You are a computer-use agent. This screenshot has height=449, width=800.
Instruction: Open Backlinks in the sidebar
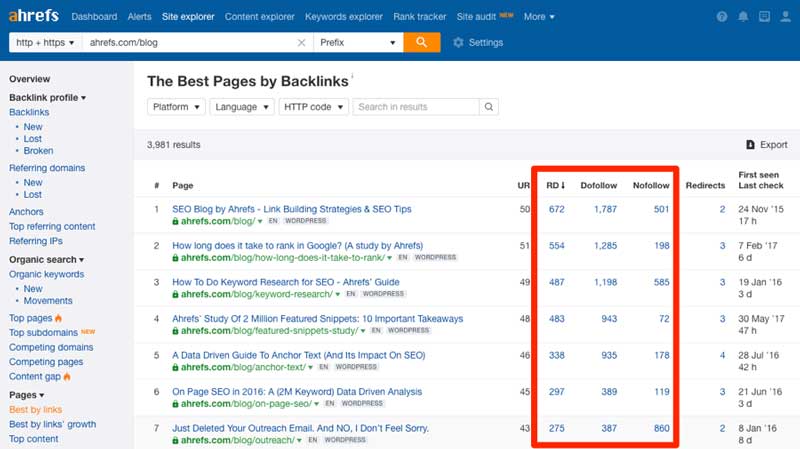pos(29,112)
